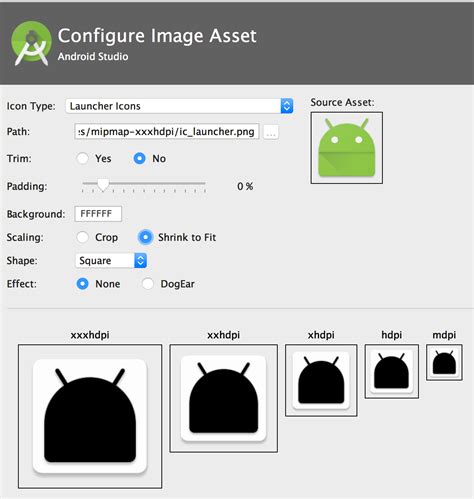
Task: Click the Android Studio subtitle text
Action: [93, 56]
